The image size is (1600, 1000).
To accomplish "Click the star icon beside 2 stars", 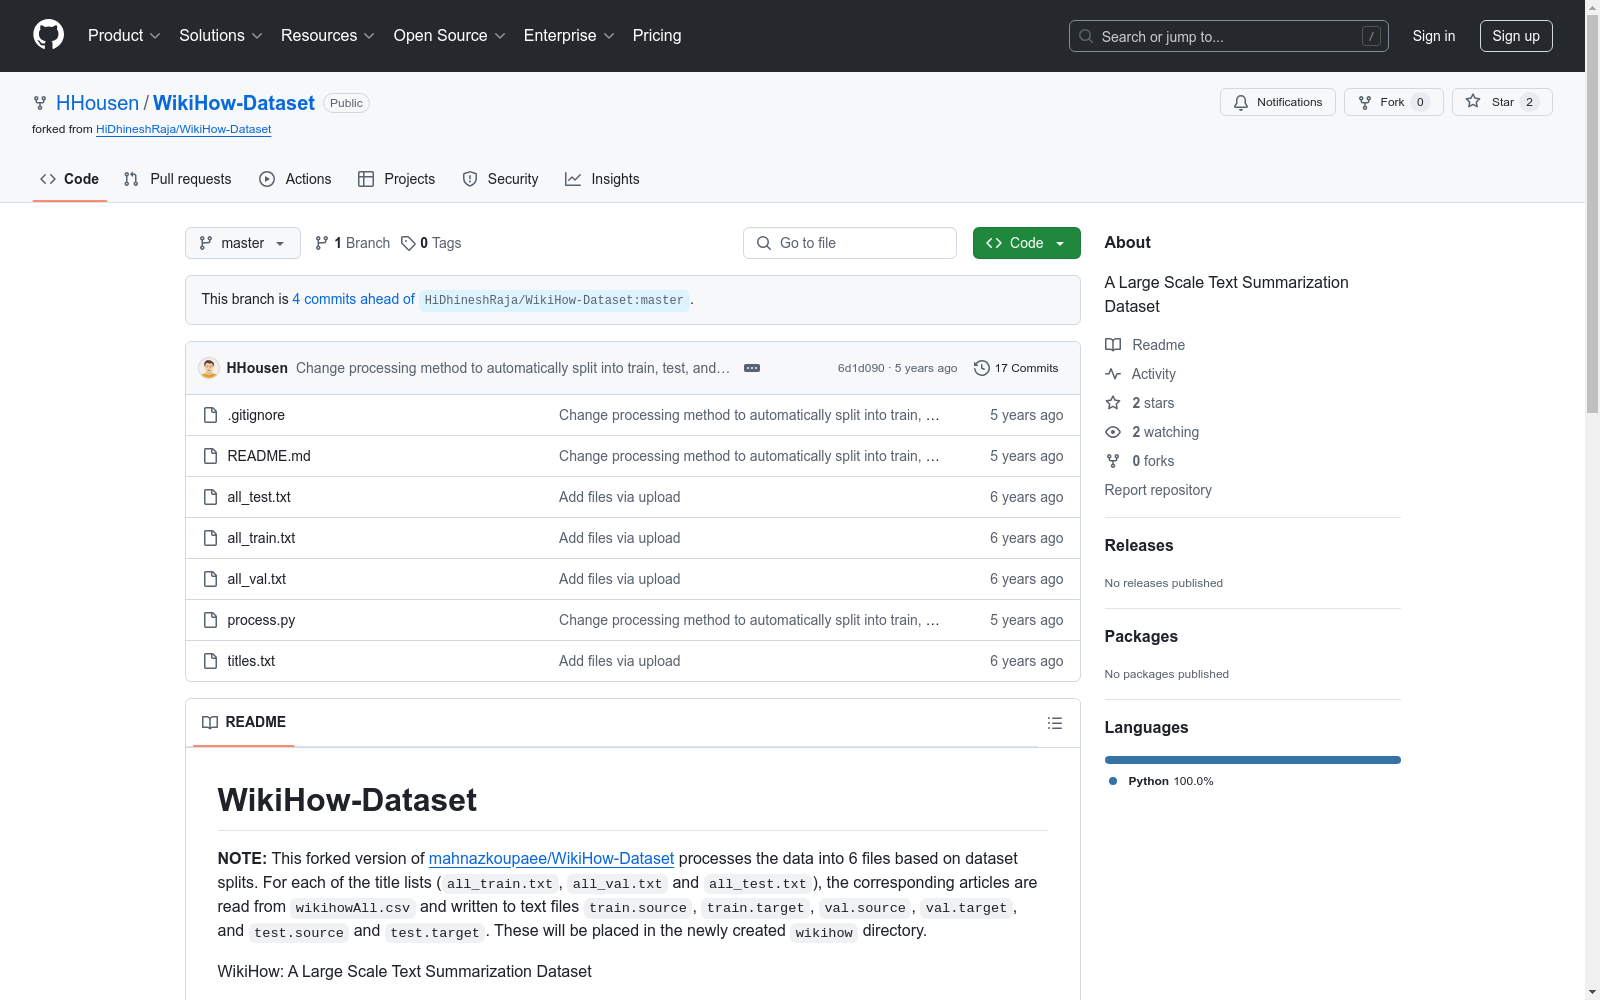I will click(x=1113, y=403).
